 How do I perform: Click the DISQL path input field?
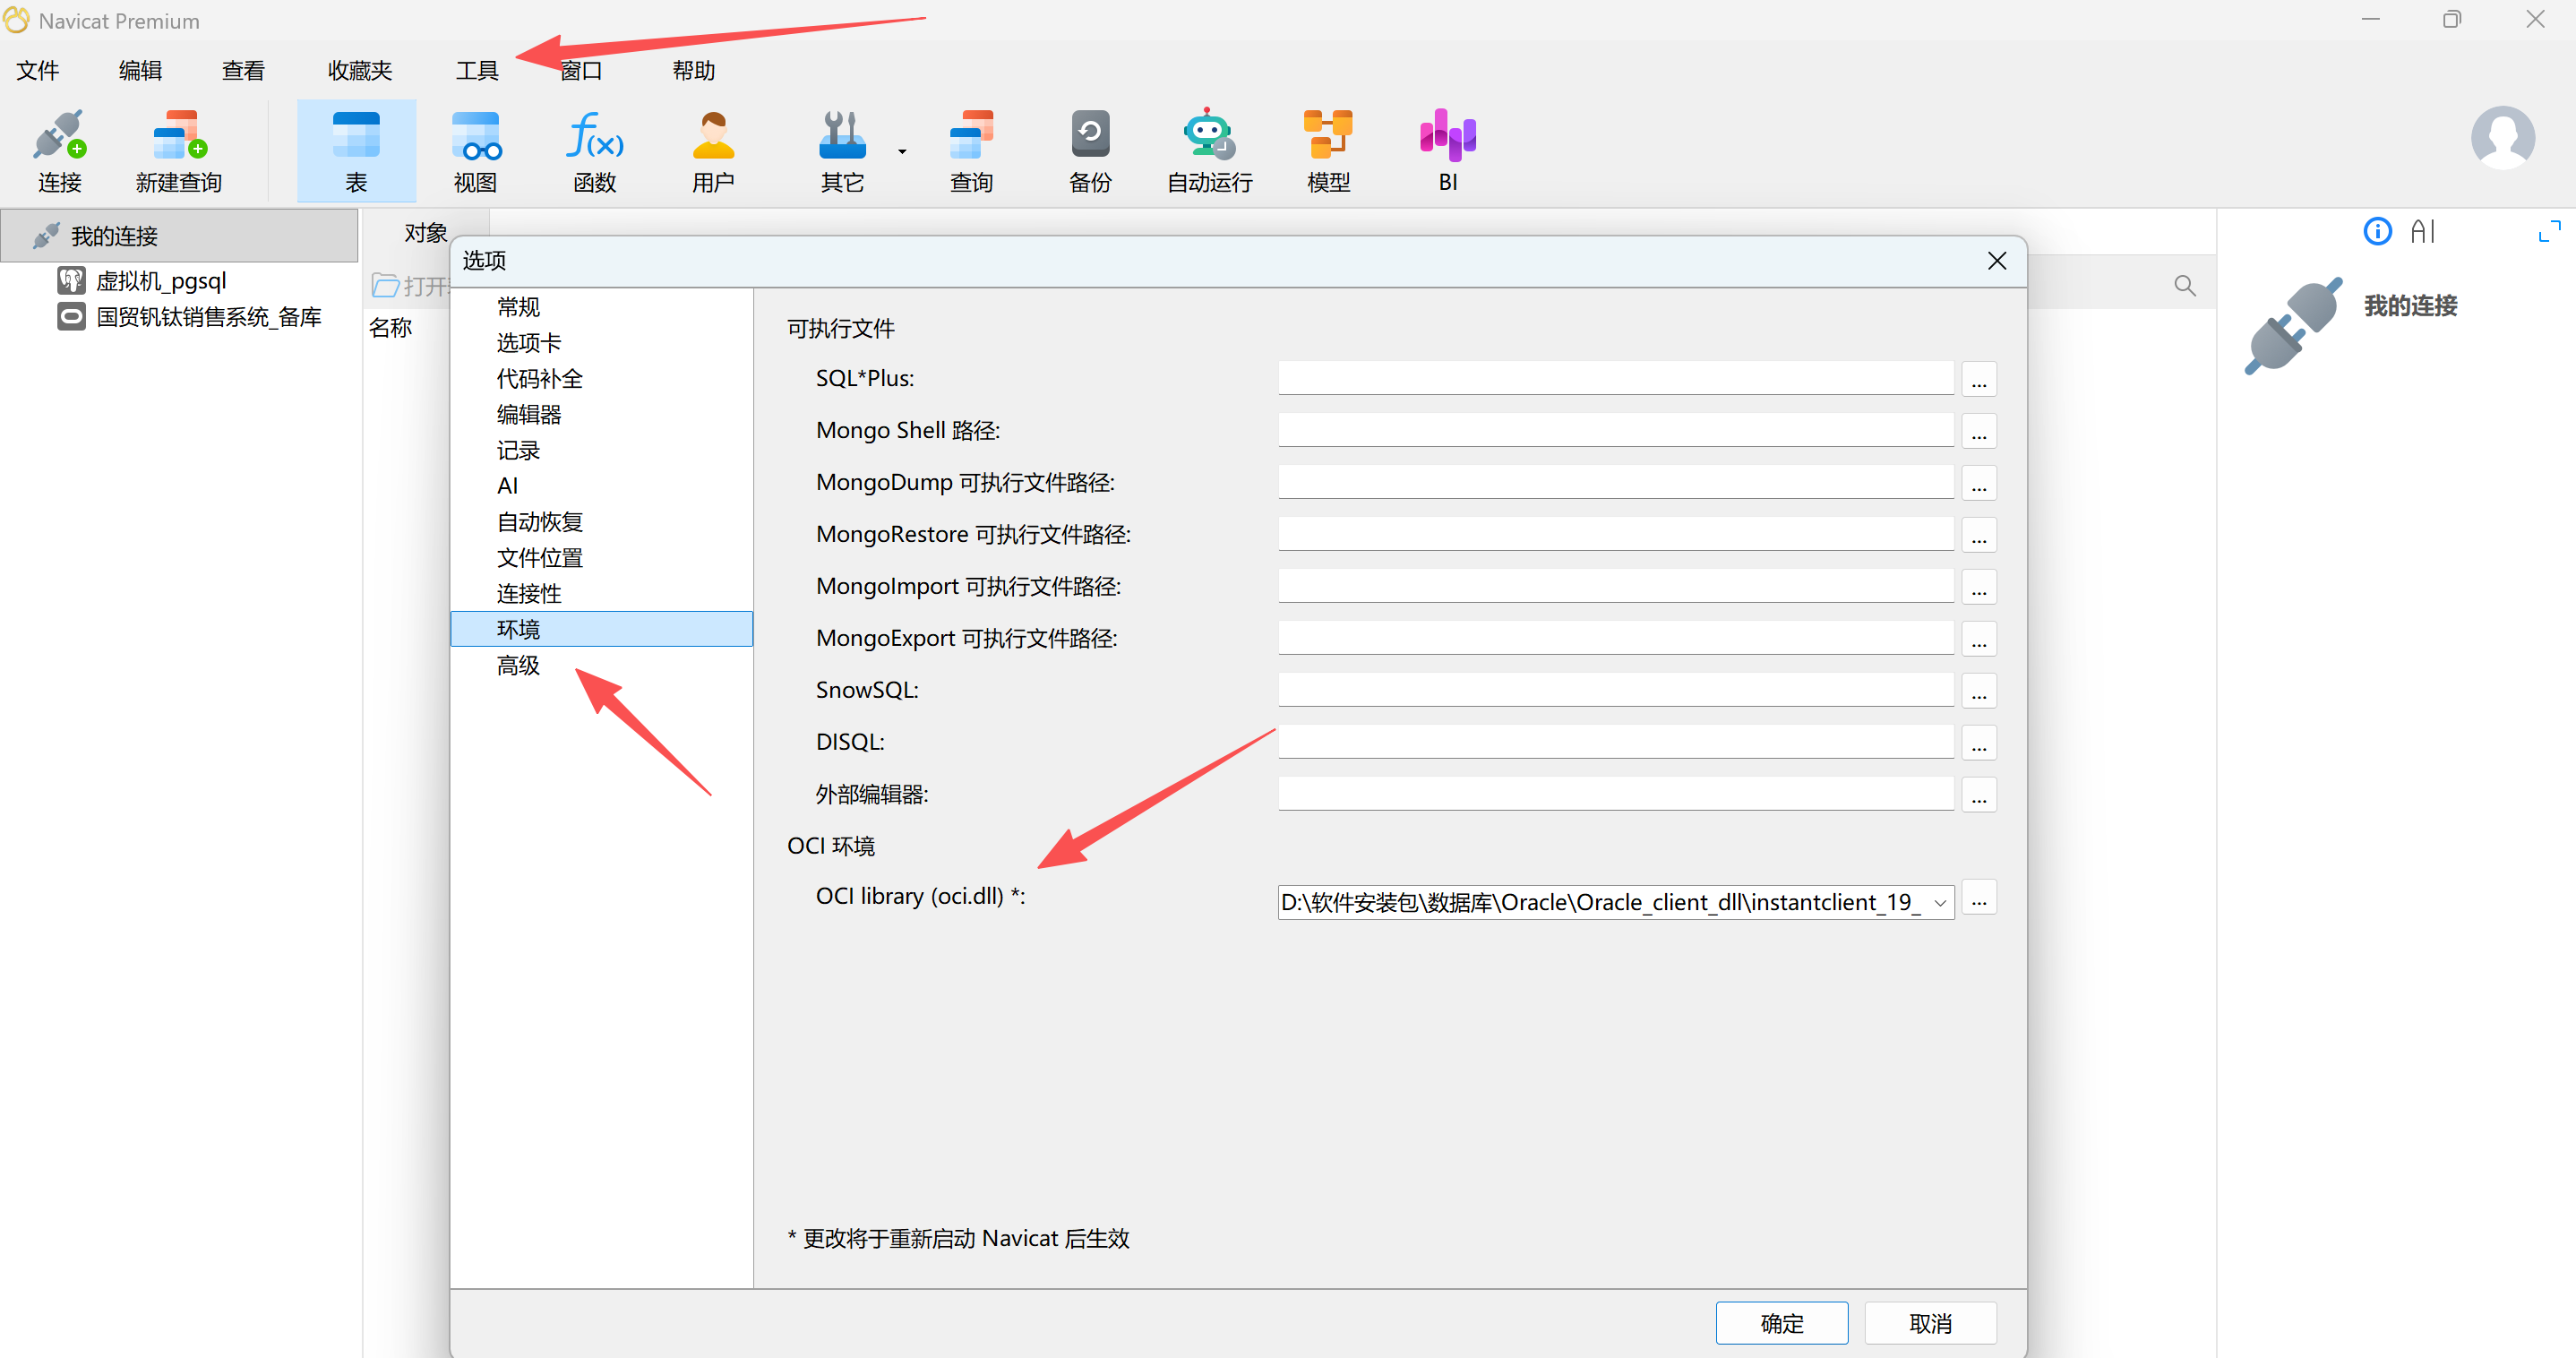coord(1615,742)
